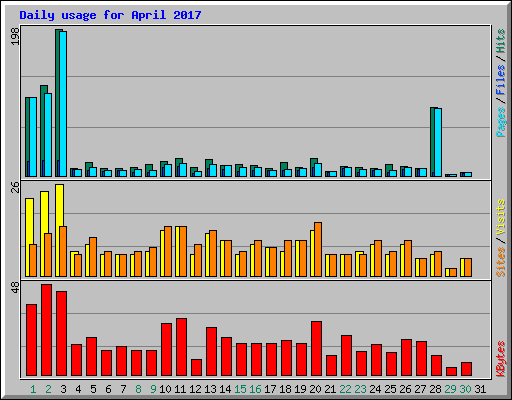Click day 16 on the X-axis

click(x=255, y=389)
